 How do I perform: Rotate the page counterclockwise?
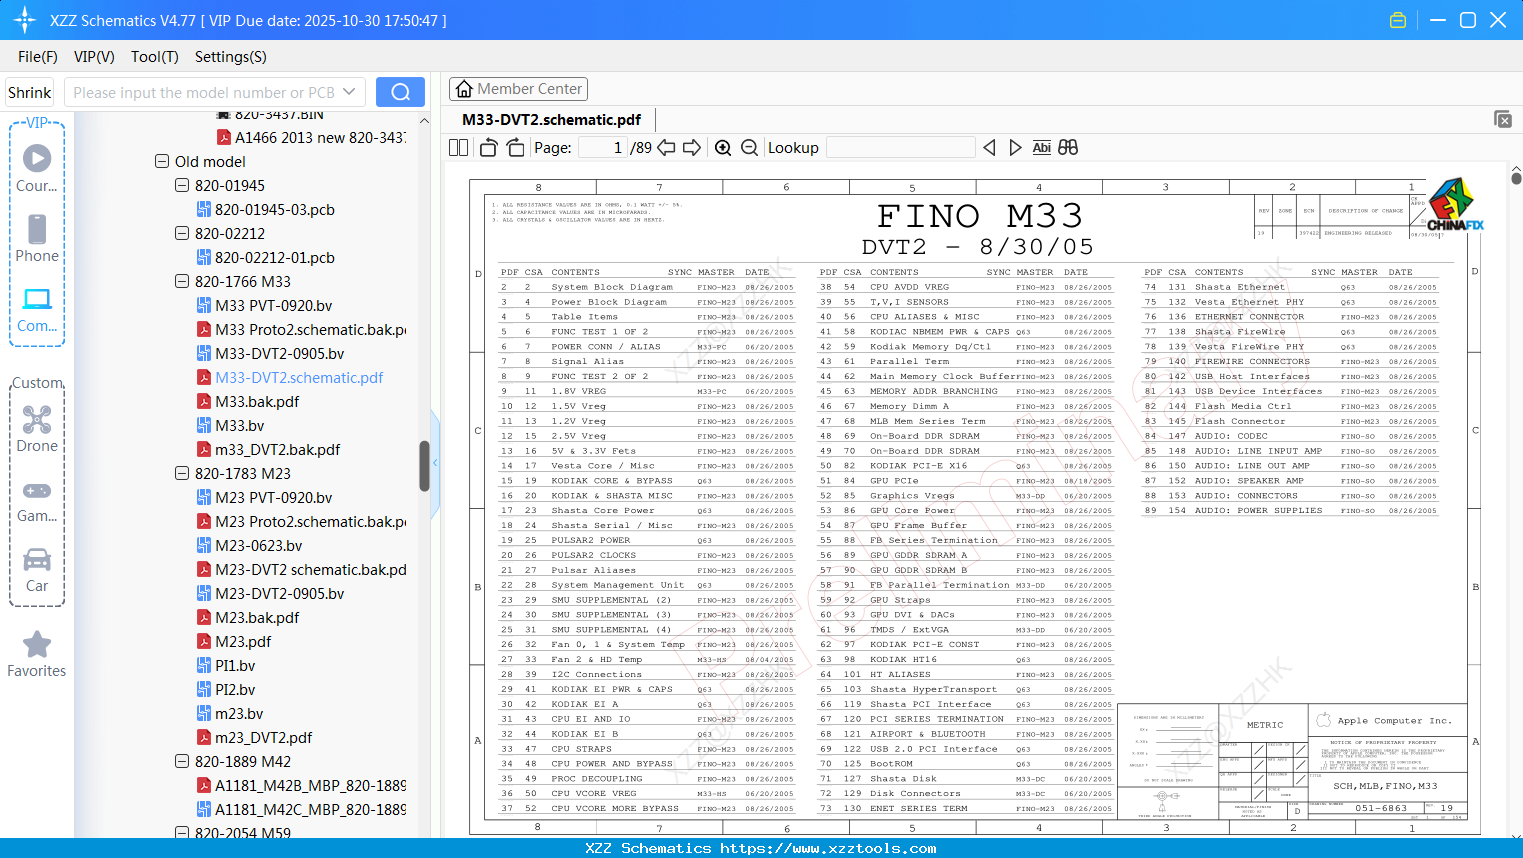tap(489, 148)
